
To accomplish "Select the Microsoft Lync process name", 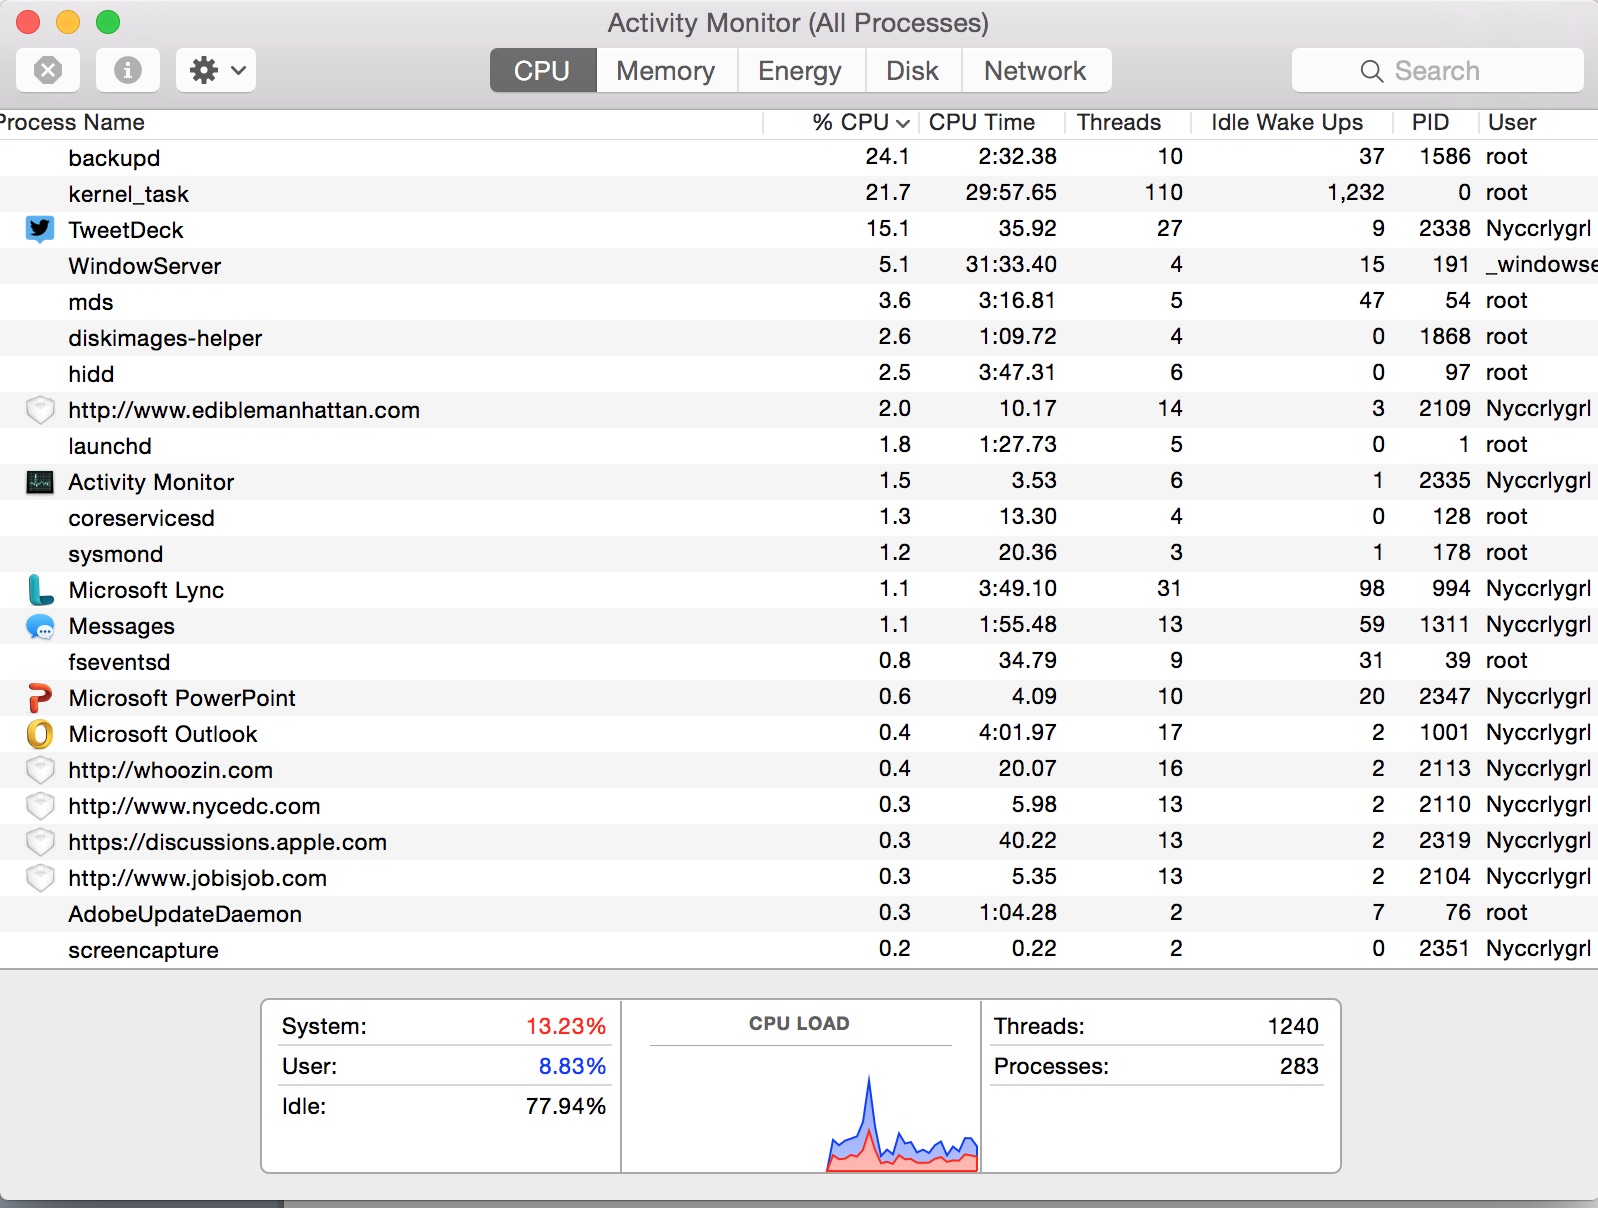I will [x=146, y=590].
